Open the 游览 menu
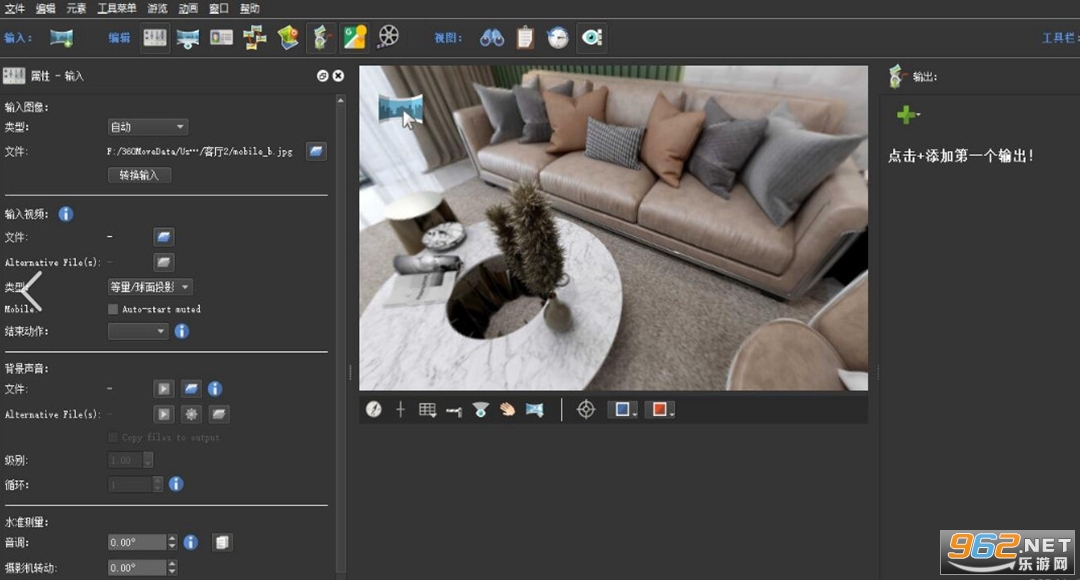 (x=157, y=8)
